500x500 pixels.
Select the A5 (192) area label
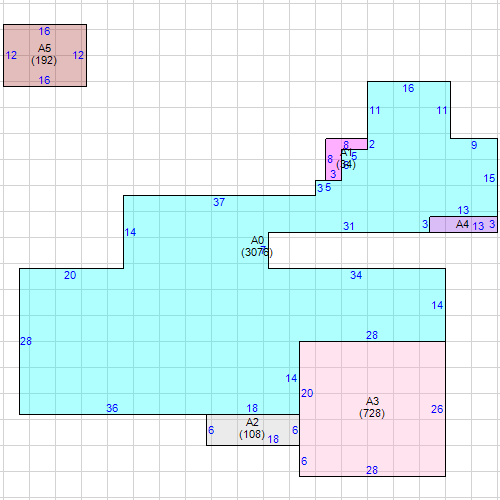click(x=44, y=54)
